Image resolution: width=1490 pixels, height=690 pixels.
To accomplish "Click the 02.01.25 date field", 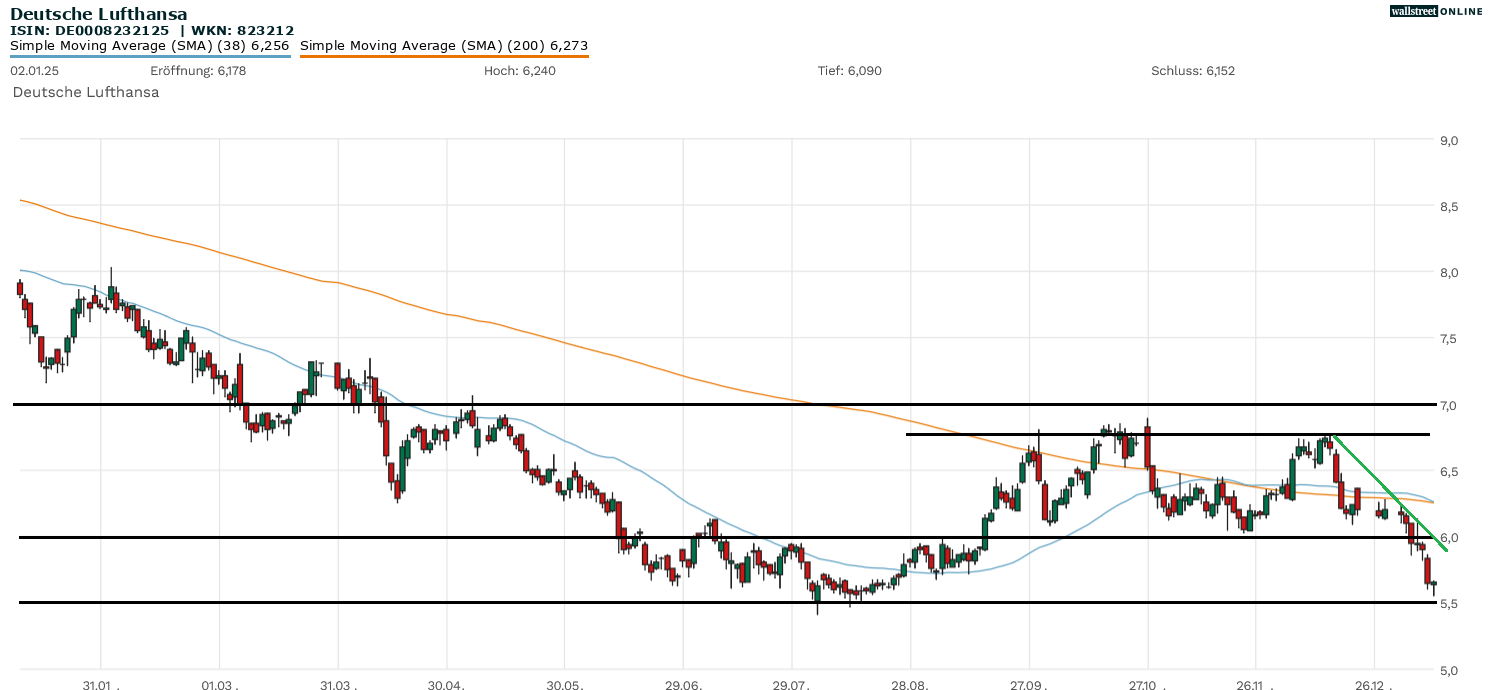I will click(34, 71).
